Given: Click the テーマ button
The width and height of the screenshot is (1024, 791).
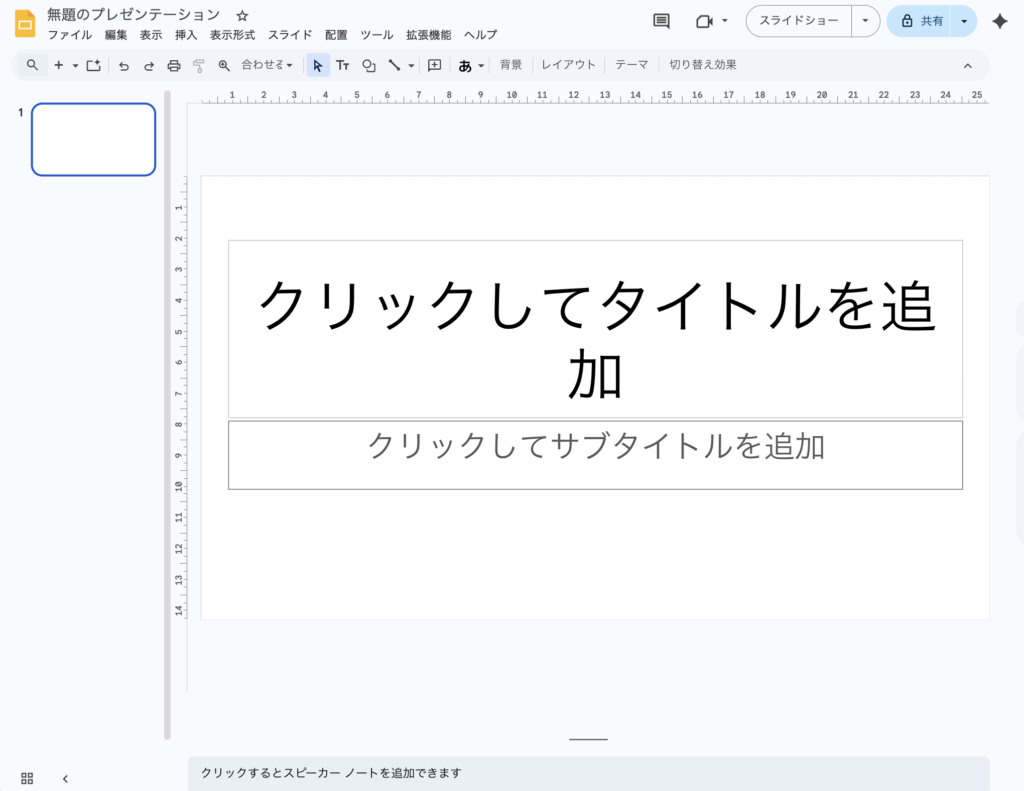Looking at the screenshot, I should point(631,65).
